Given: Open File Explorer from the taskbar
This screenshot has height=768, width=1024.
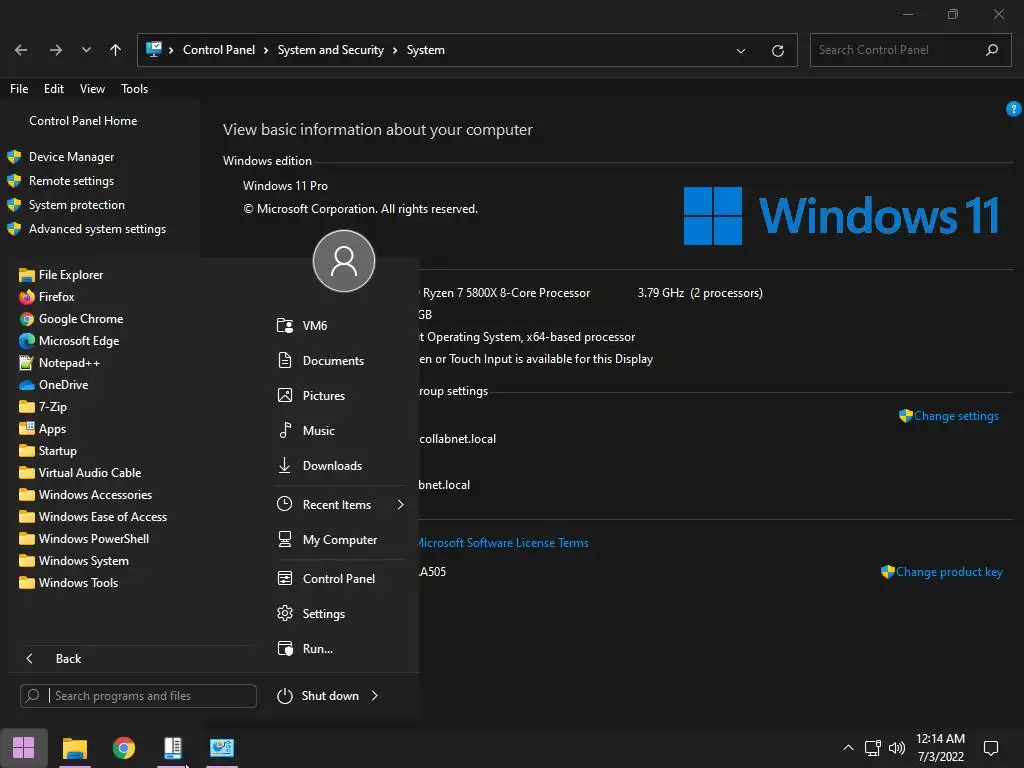Looking at the screenshot, I should tap(74, 748).
